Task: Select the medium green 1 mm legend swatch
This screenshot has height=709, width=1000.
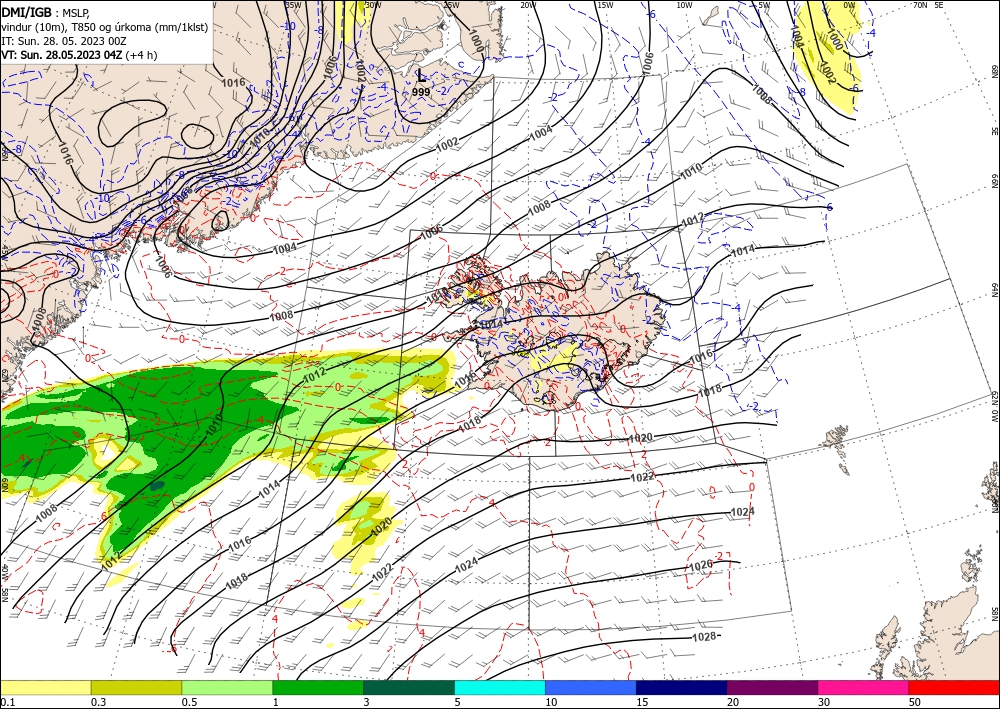Action: click(318, 687)
